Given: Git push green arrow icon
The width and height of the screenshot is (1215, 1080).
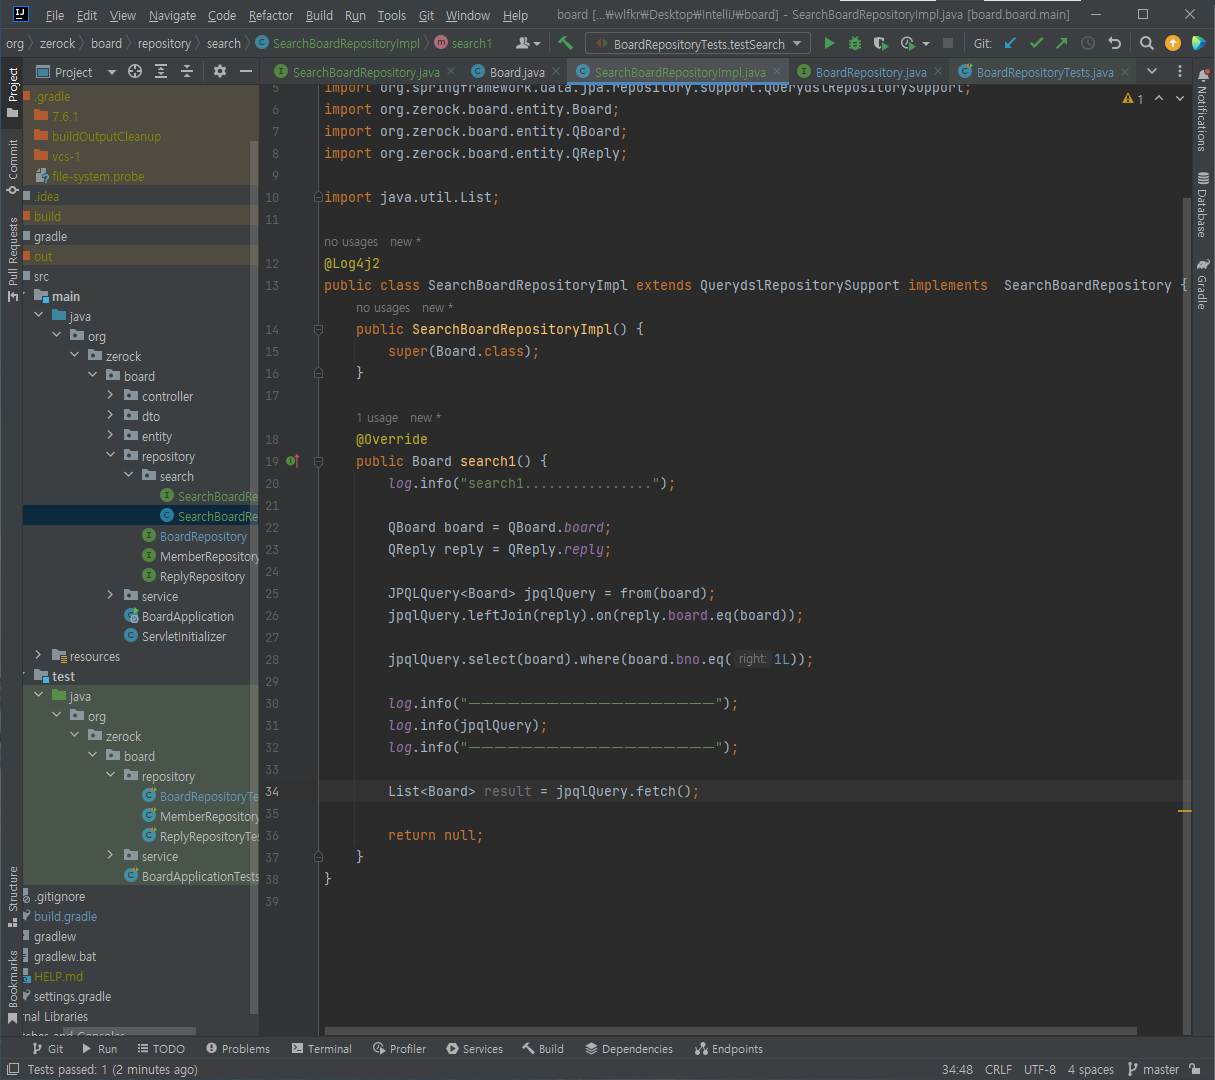Looking at the screenshot, I should point(1062,43).
